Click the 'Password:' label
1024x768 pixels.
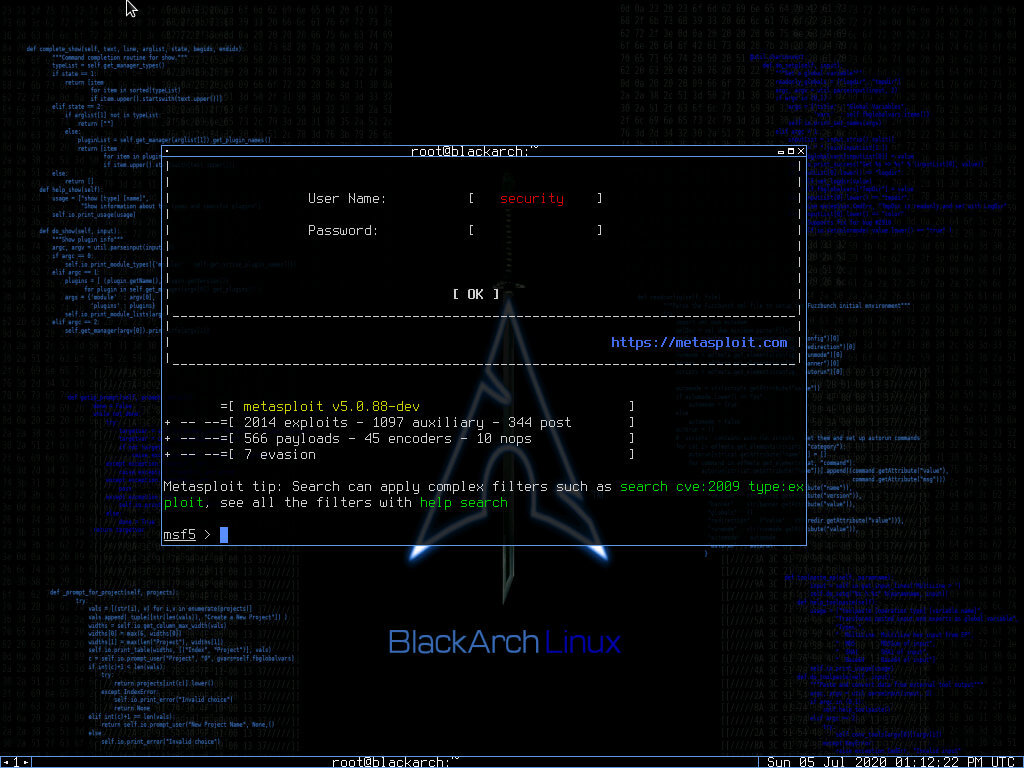[343, 231]
